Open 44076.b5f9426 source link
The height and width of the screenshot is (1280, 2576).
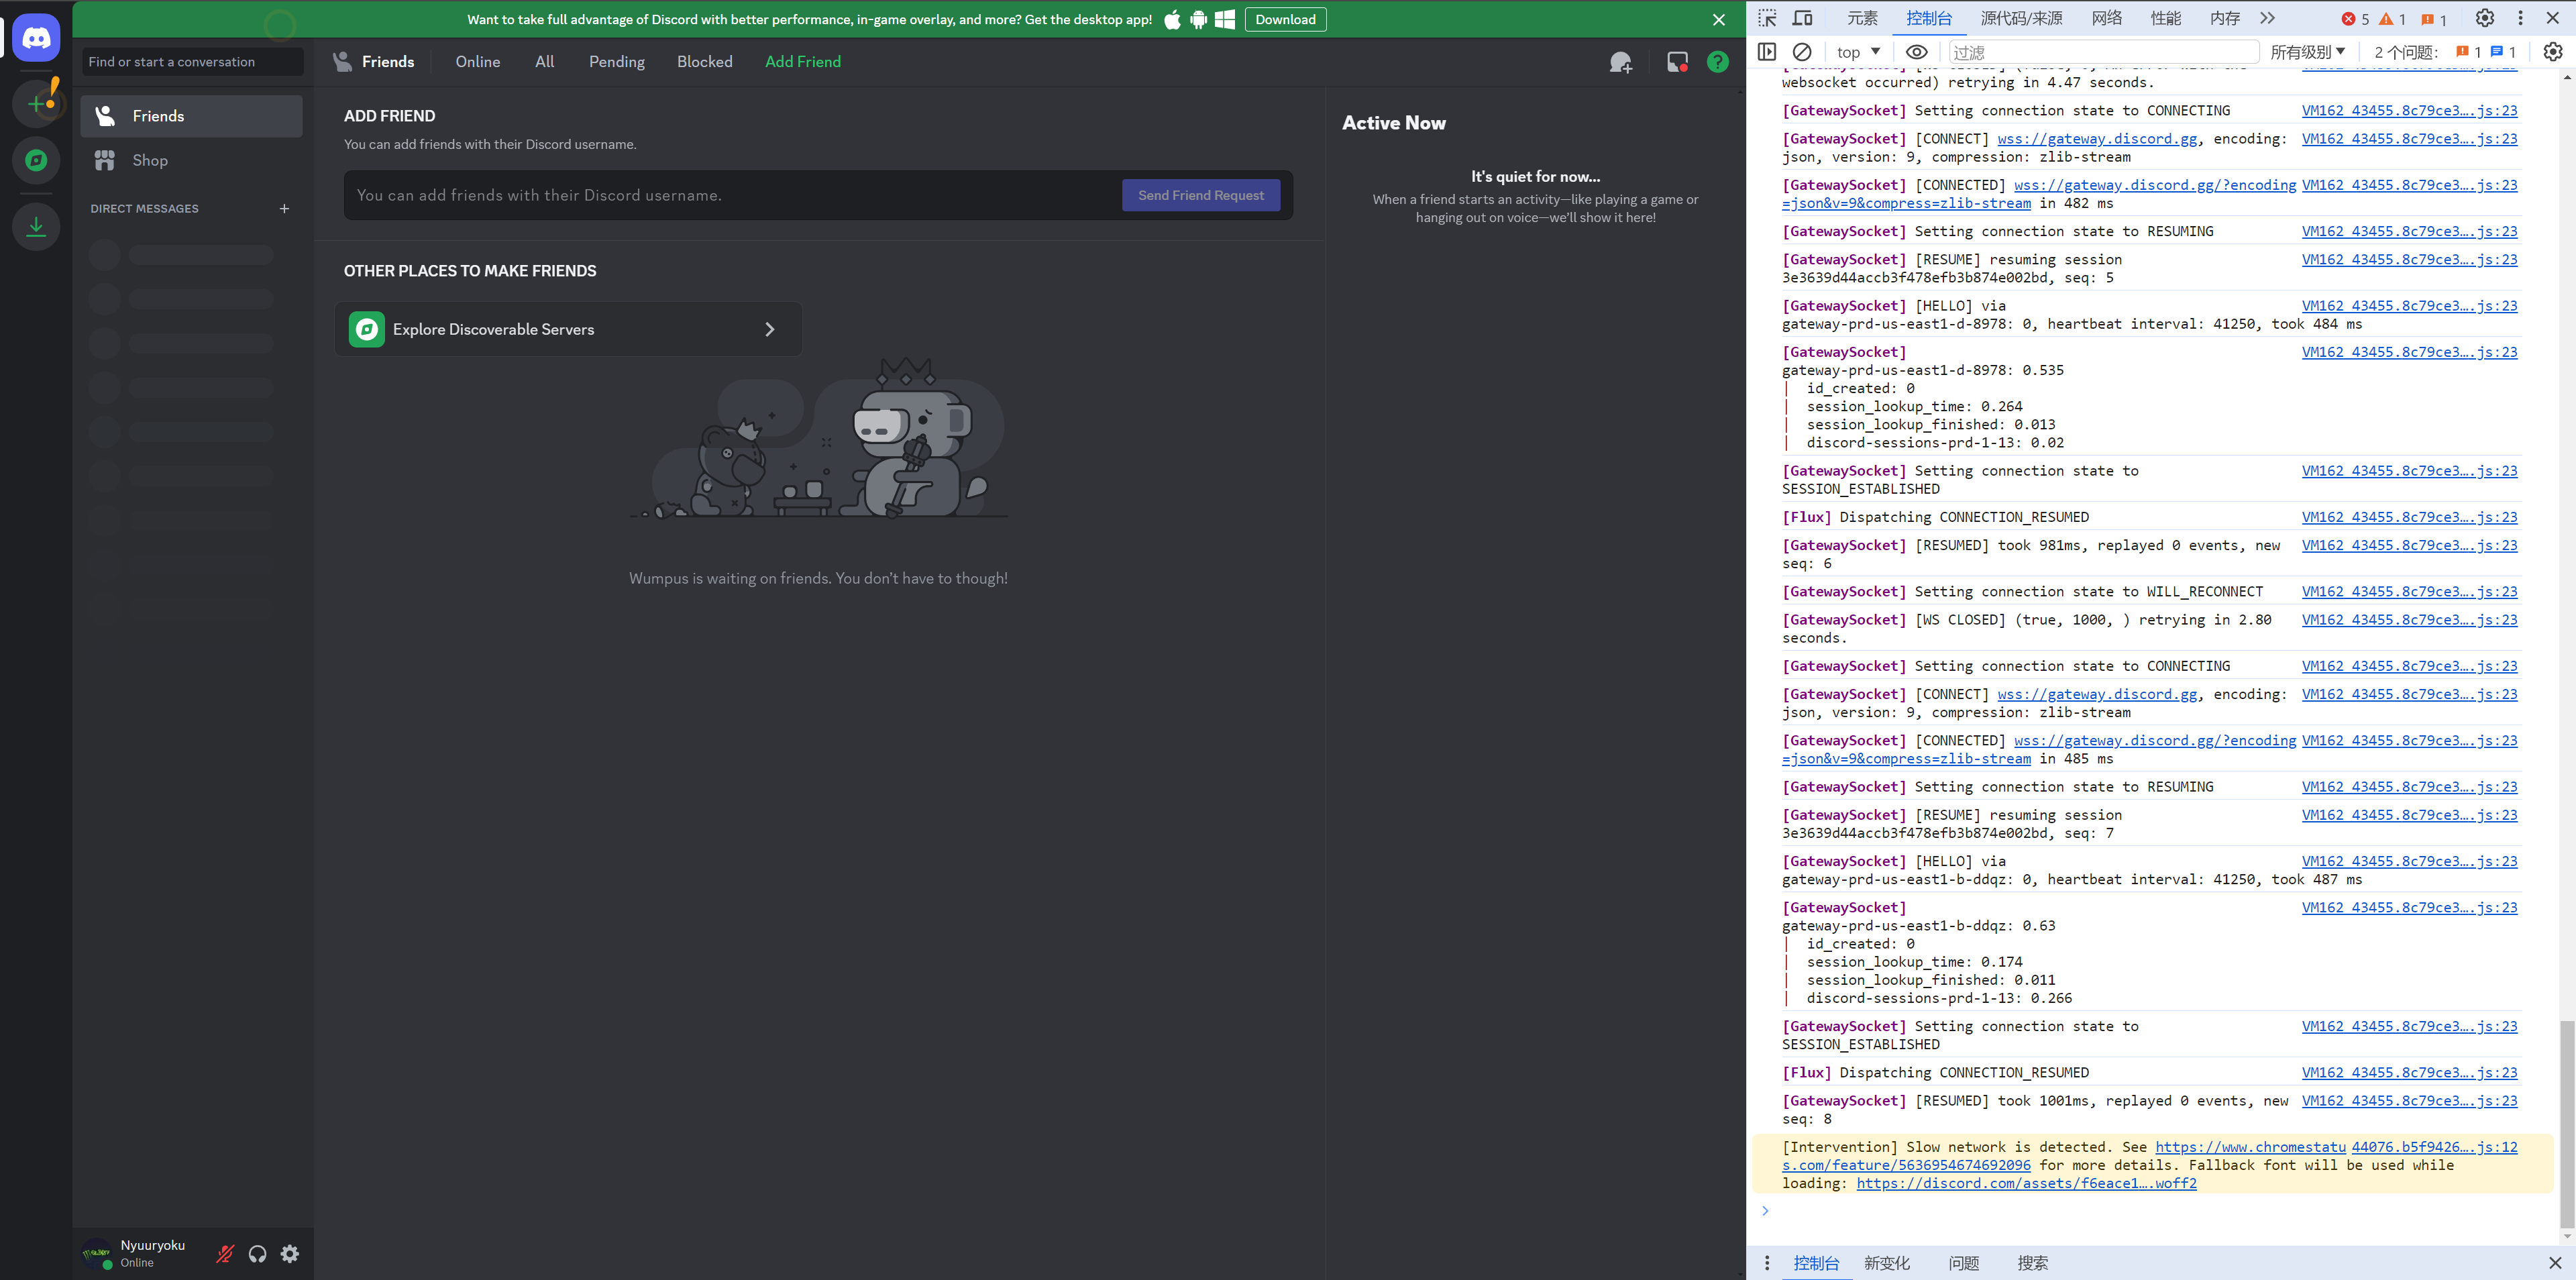(x=2435, y=1147)
